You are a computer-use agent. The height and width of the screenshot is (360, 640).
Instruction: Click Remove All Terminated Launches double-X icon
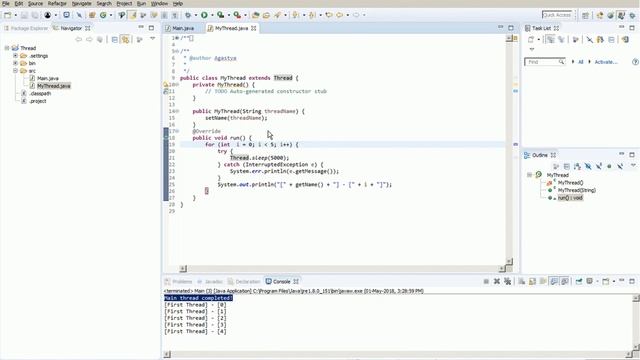507,281
